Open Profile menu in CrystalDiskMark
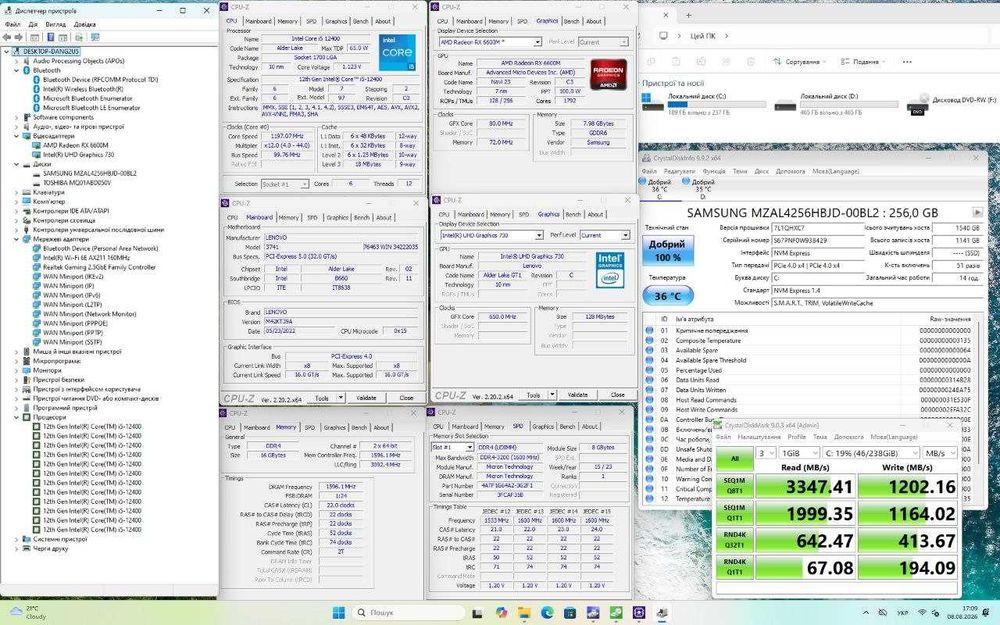1000x625 pixels. point(797,438)
